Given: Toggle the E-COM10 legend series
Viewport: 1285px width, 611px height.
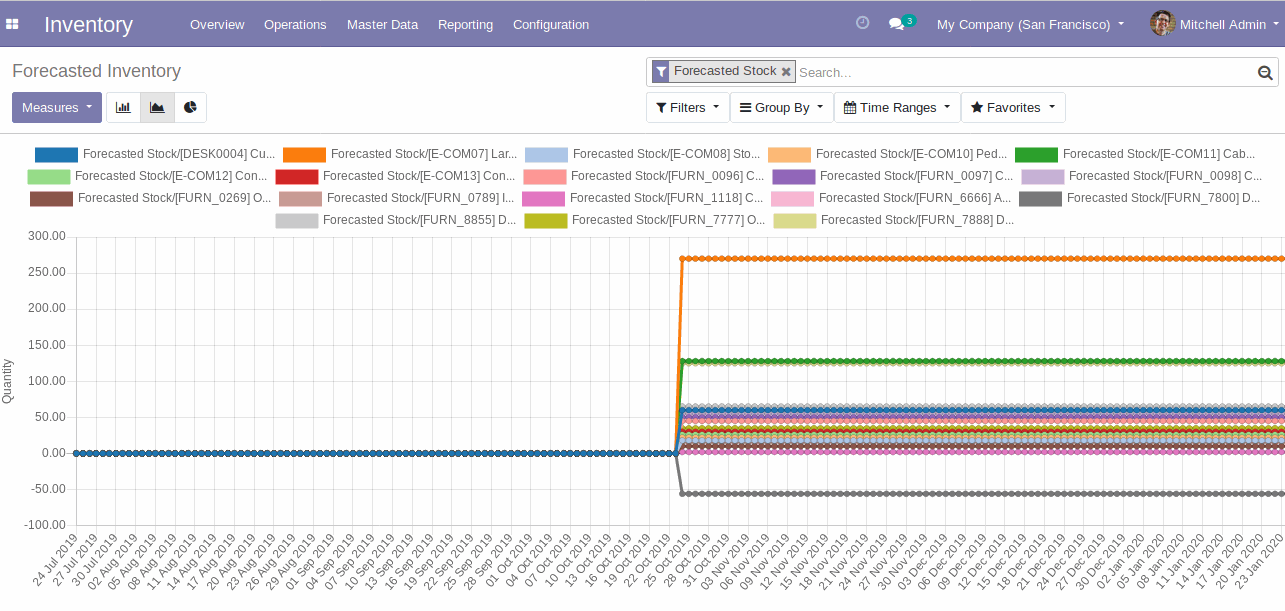Looking at the screenshot, I should (x=887, y=155).
